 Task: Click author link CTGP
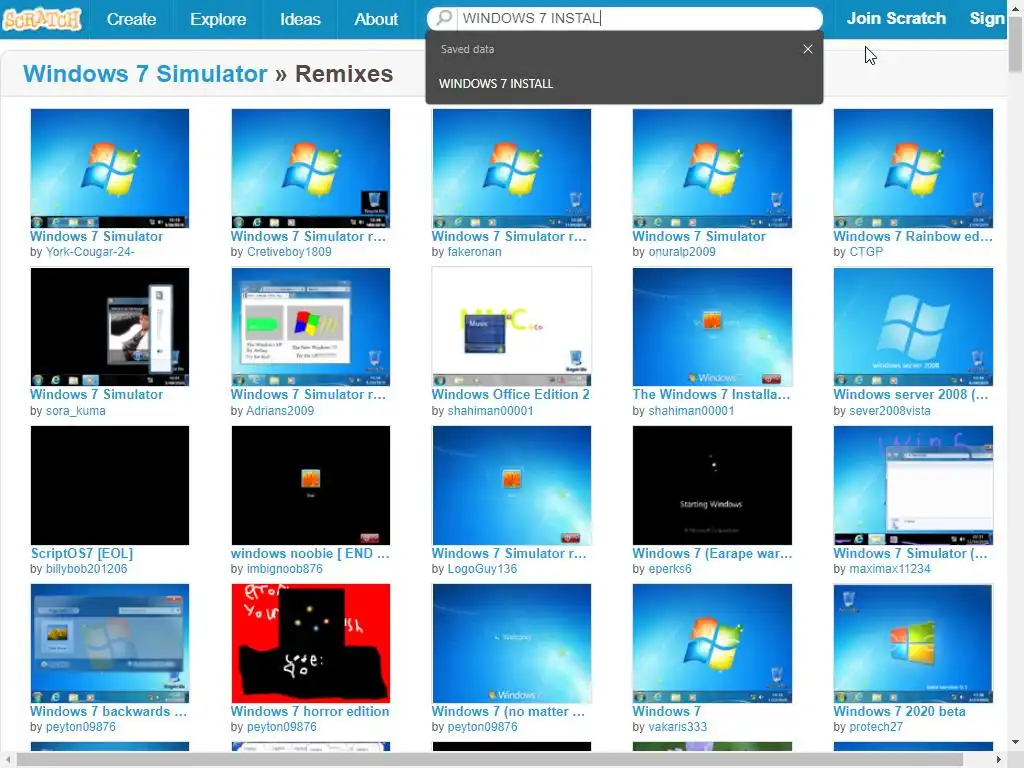(866, 252)
